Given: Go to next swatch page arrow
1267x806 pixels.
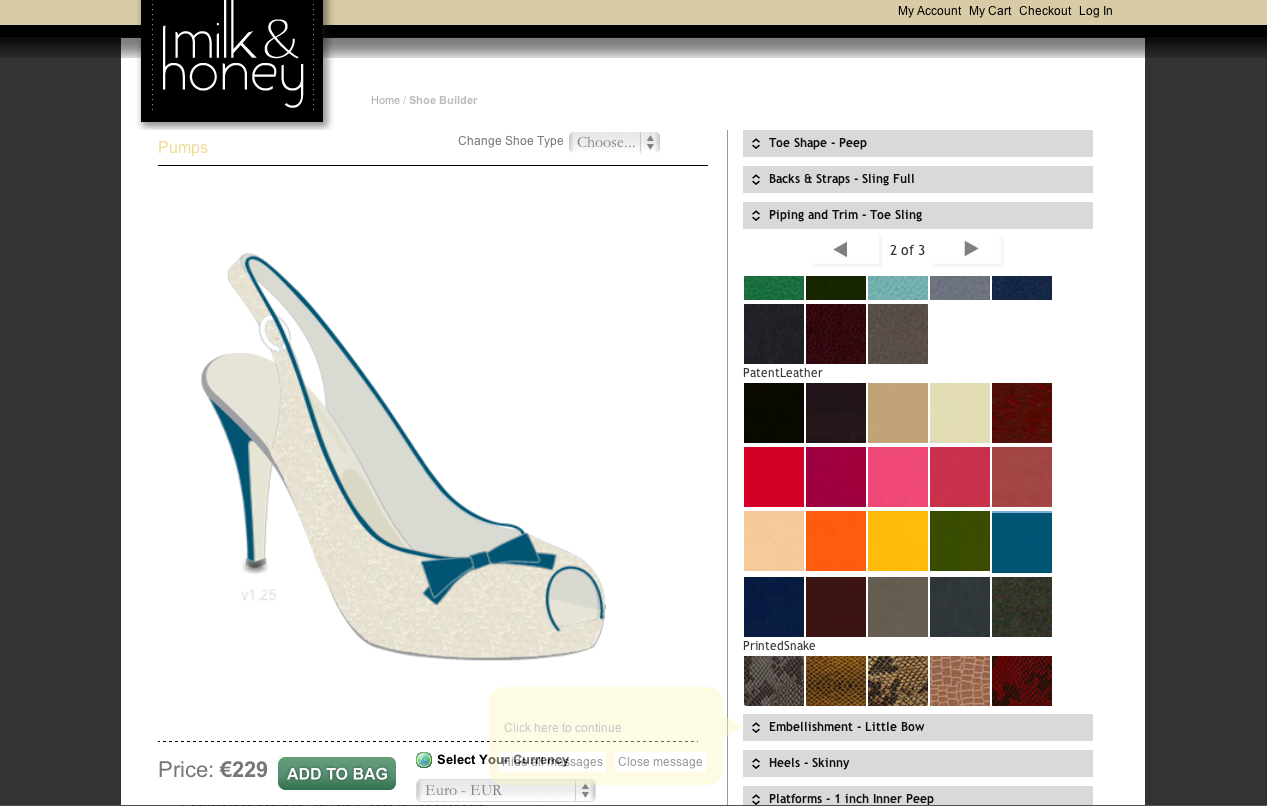Looking at the screenshot, I should click(970, 249).
